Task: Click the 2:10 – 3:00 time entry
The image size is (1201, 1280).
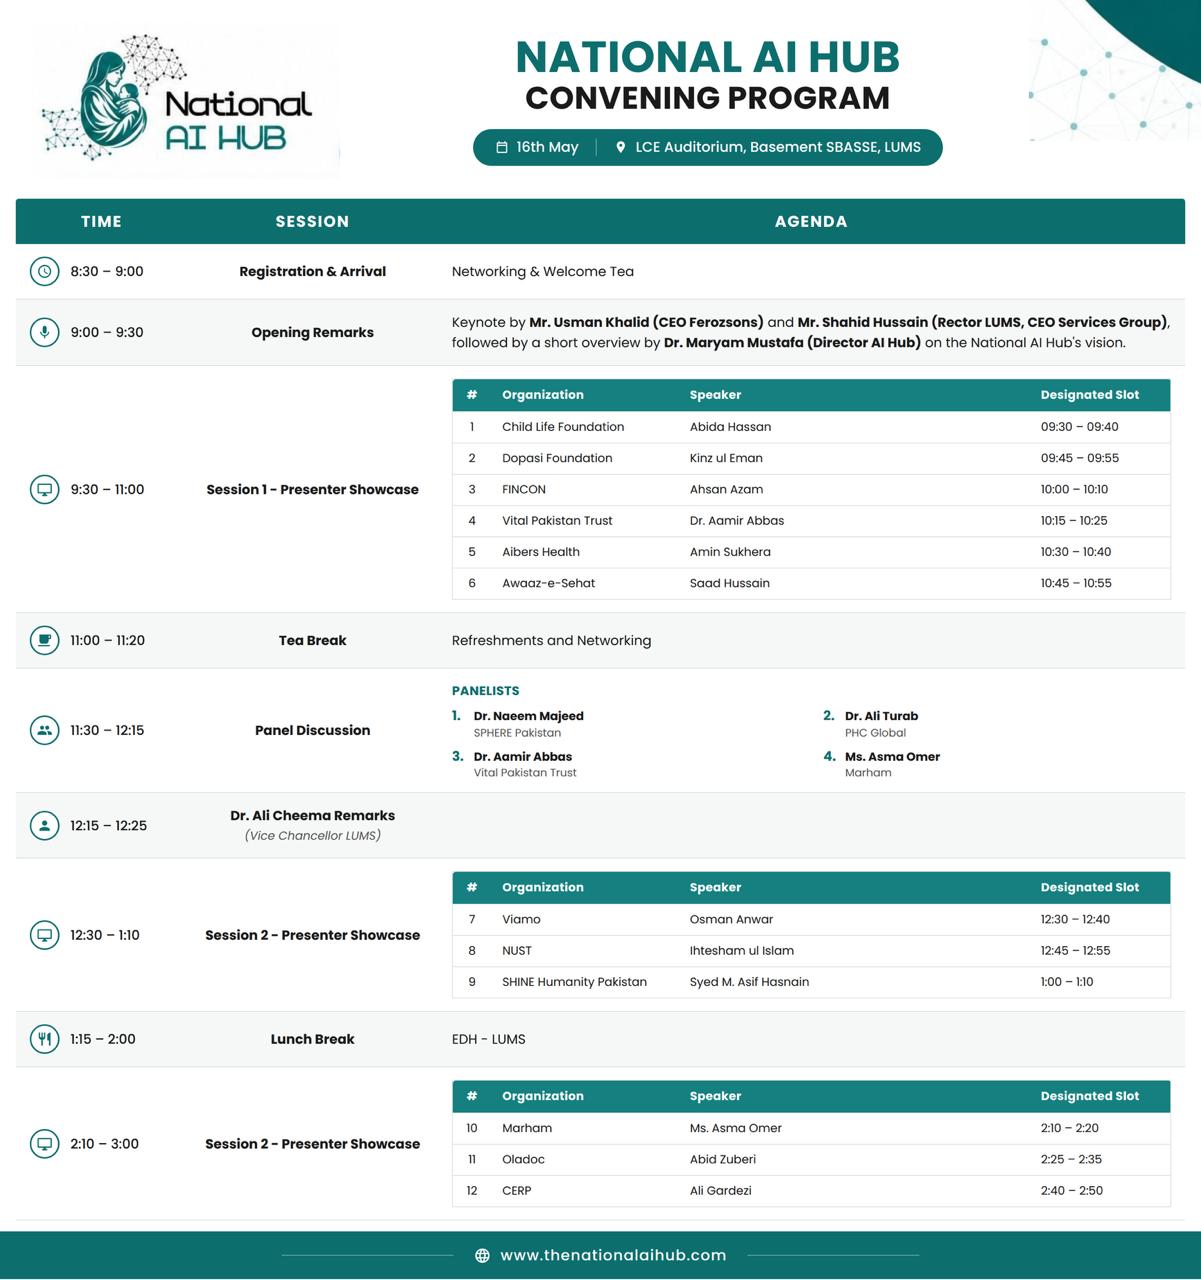Action: point(104,1144)
